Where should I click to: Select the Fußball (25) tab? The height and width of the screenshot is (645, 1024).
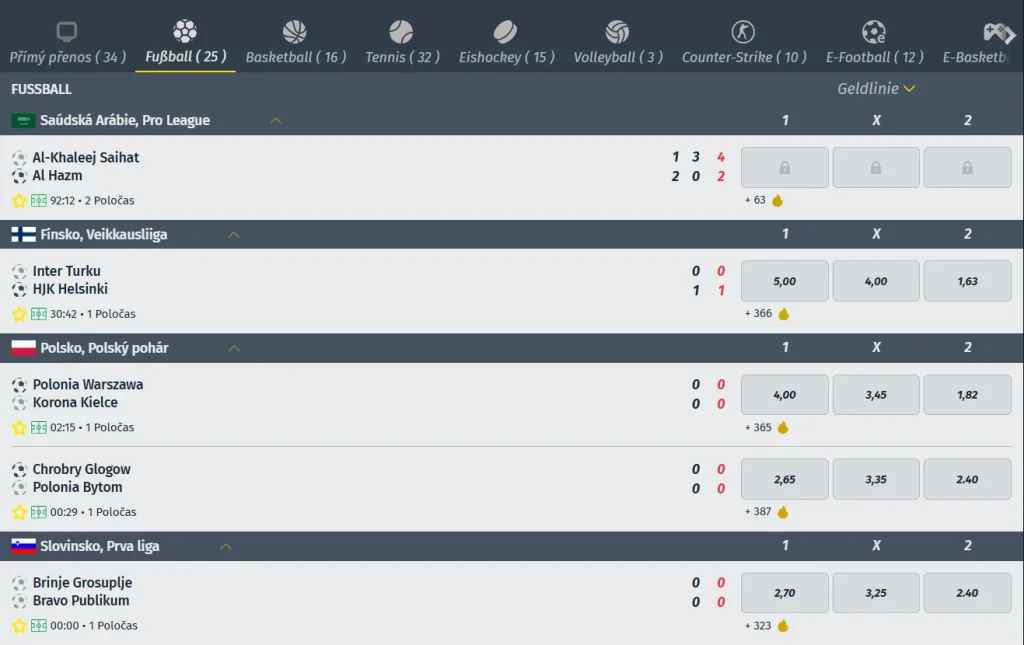coord(185,43)
